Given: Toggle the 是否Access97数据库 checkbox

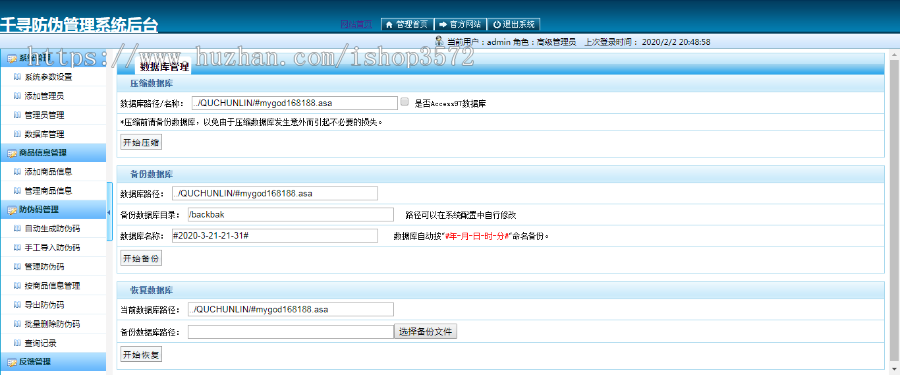Looking at the screenshot, I should pyautogui.click(x=405, y=102).
